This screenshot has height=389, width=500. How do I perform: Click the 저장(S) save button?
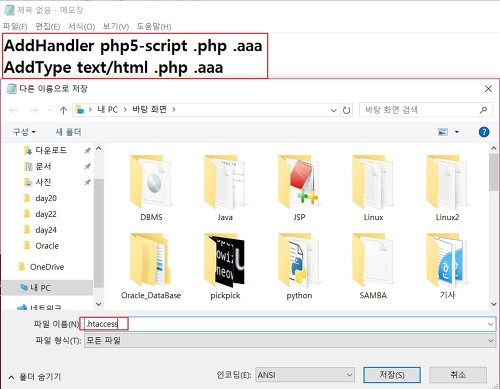392,375
